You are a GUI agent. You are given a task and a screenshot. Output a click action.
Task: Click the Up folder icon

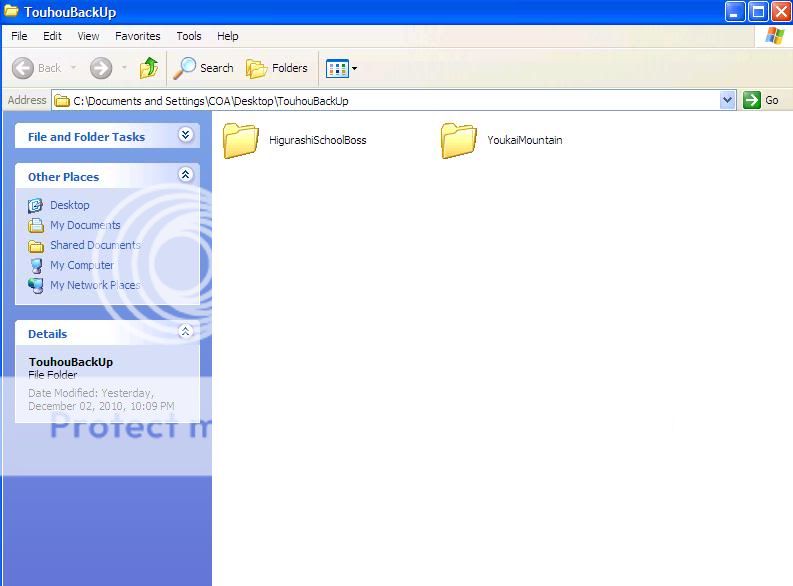pyautogui.click(x=149, y=68)
